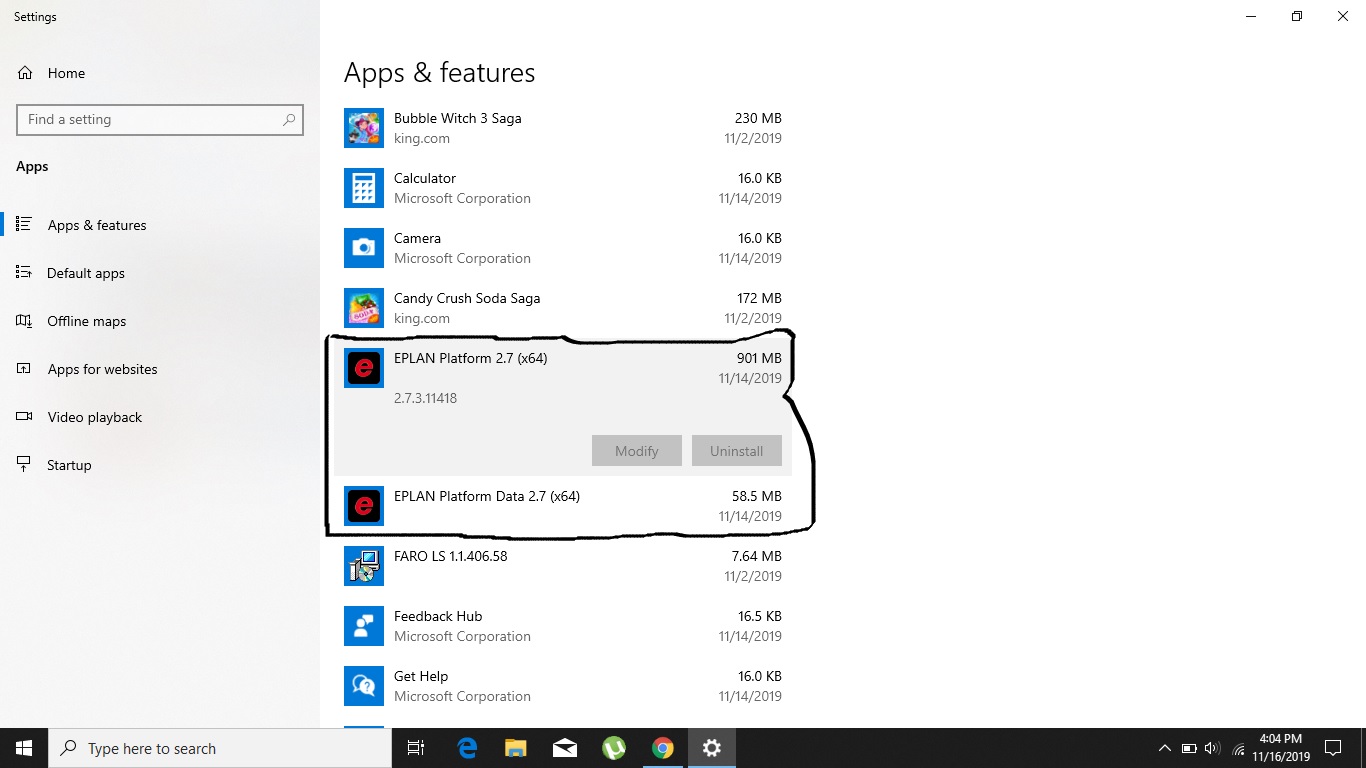Go to Settings Home
This screenshot has width=1366, height=768.
click(160, 73)
